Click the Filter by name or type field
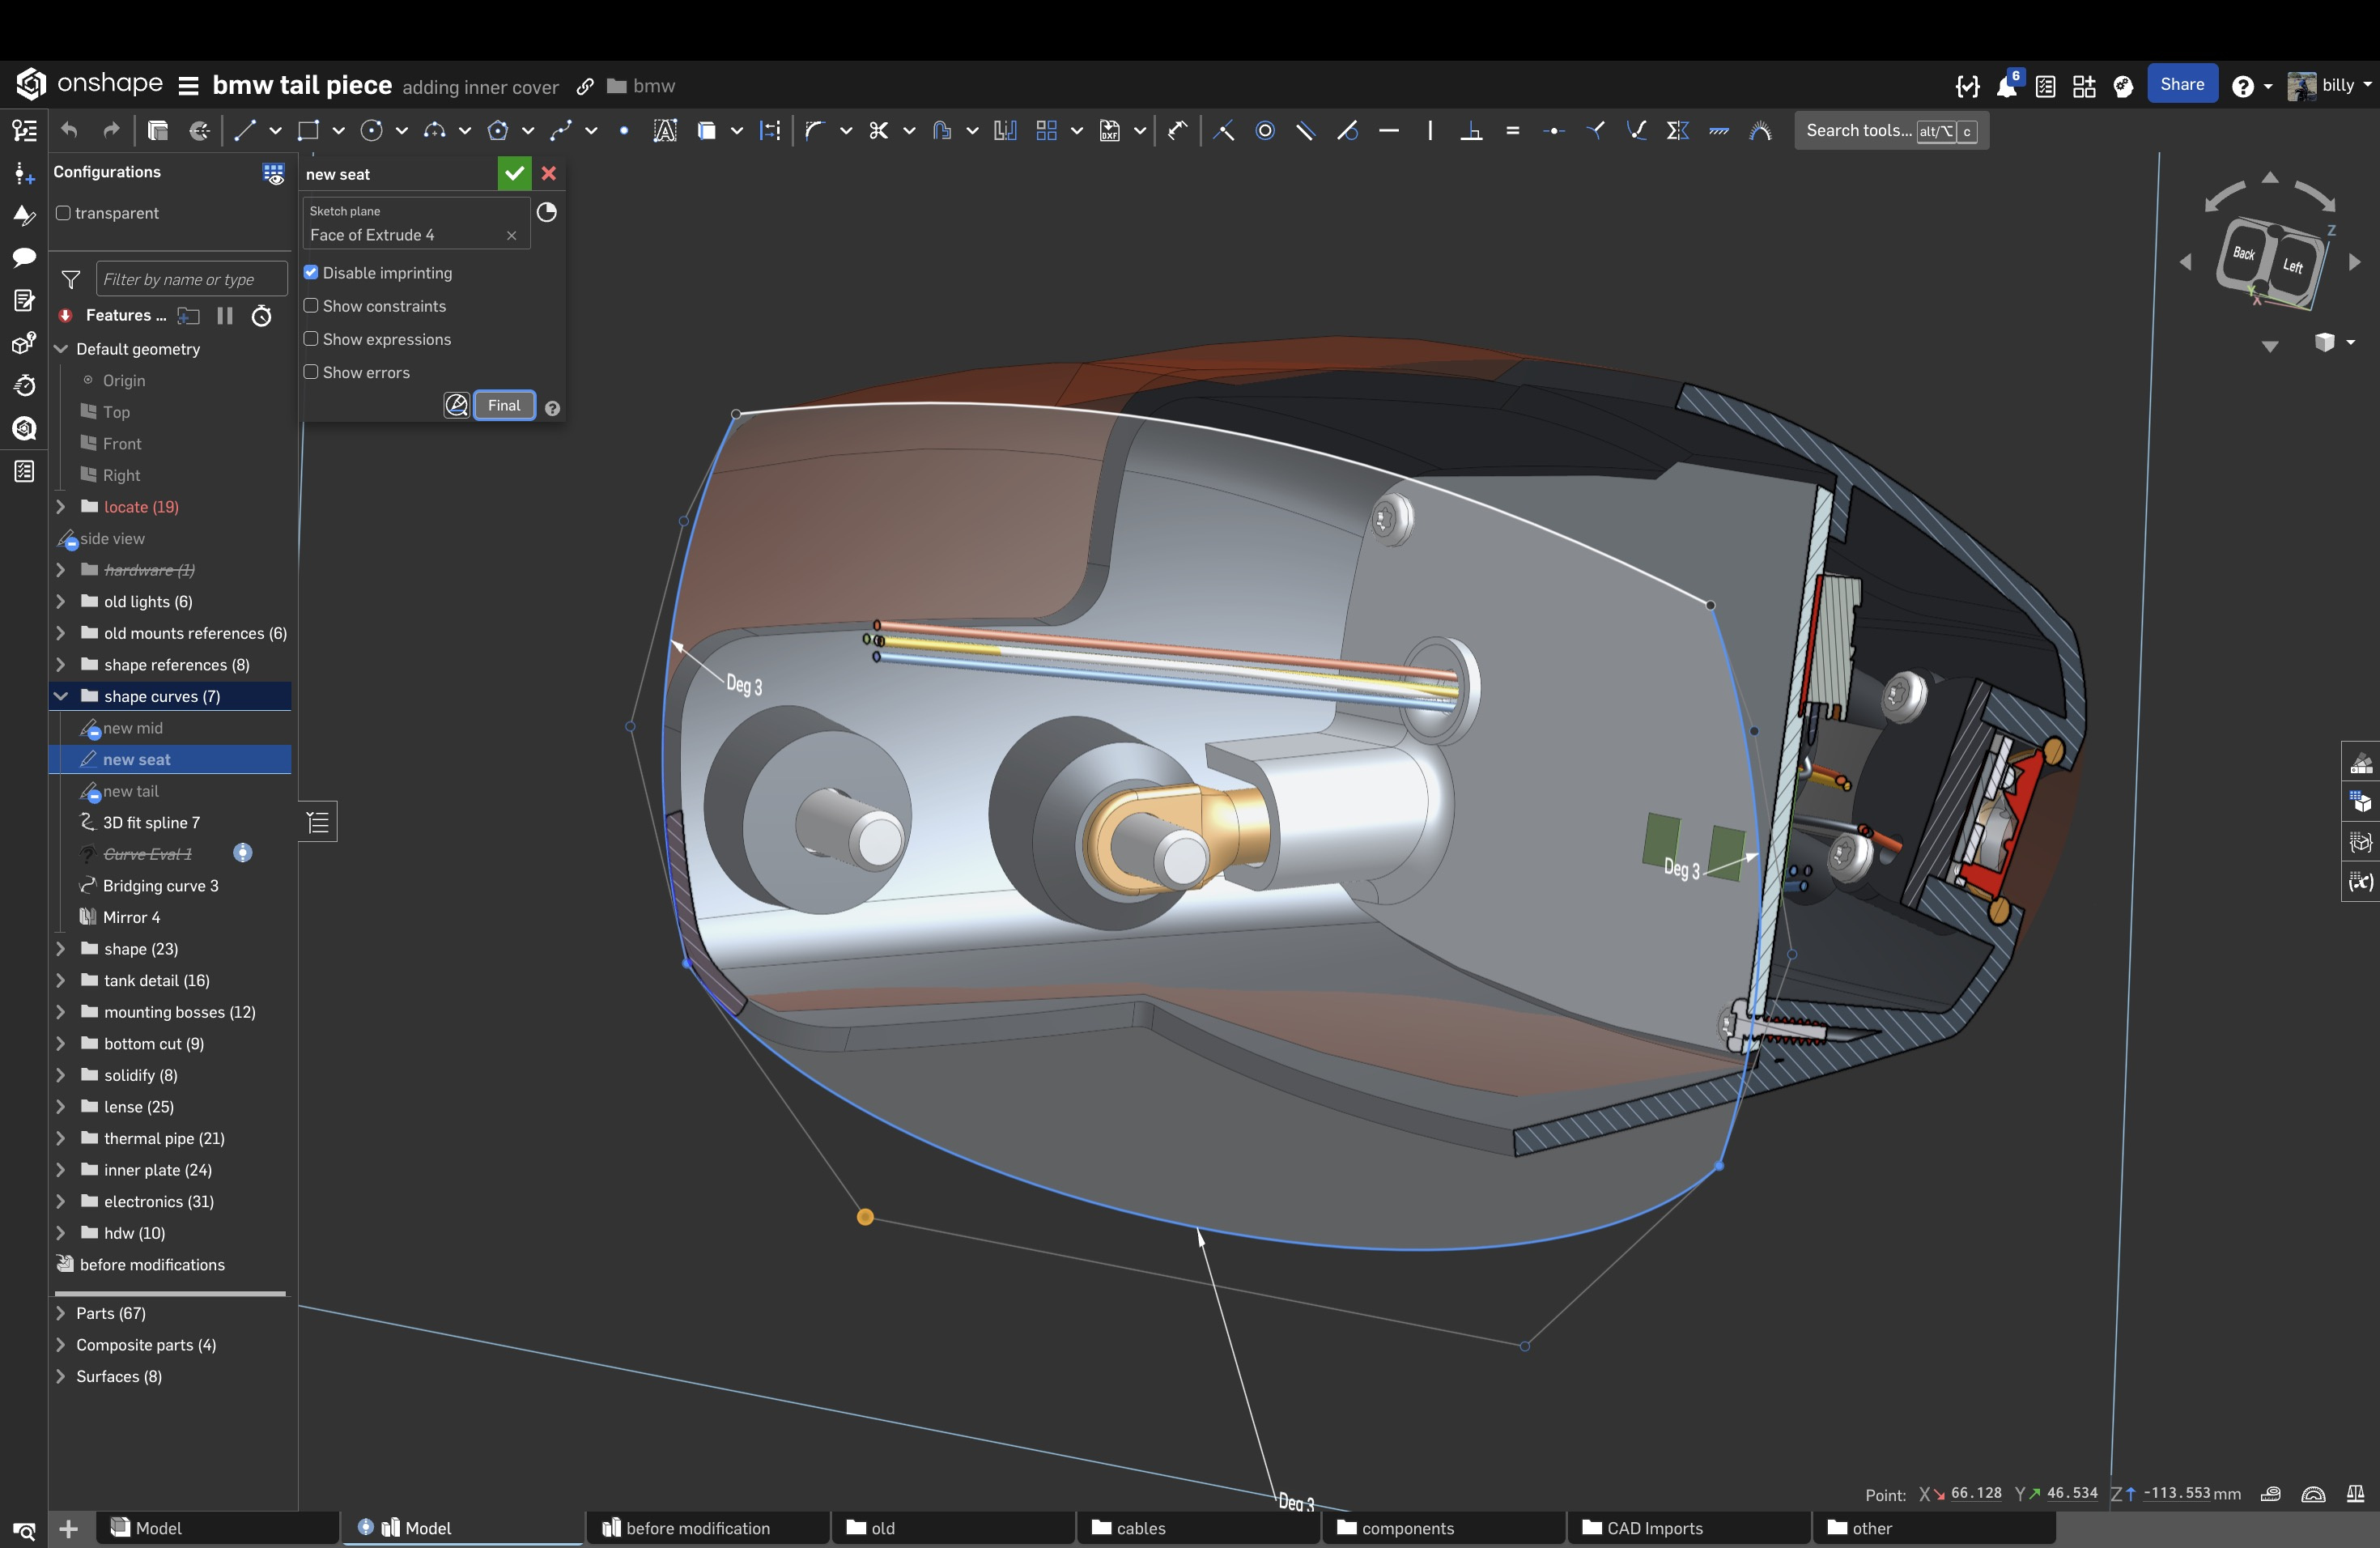The height and width of the screenshot is (1548, 2380). (191, 279)
